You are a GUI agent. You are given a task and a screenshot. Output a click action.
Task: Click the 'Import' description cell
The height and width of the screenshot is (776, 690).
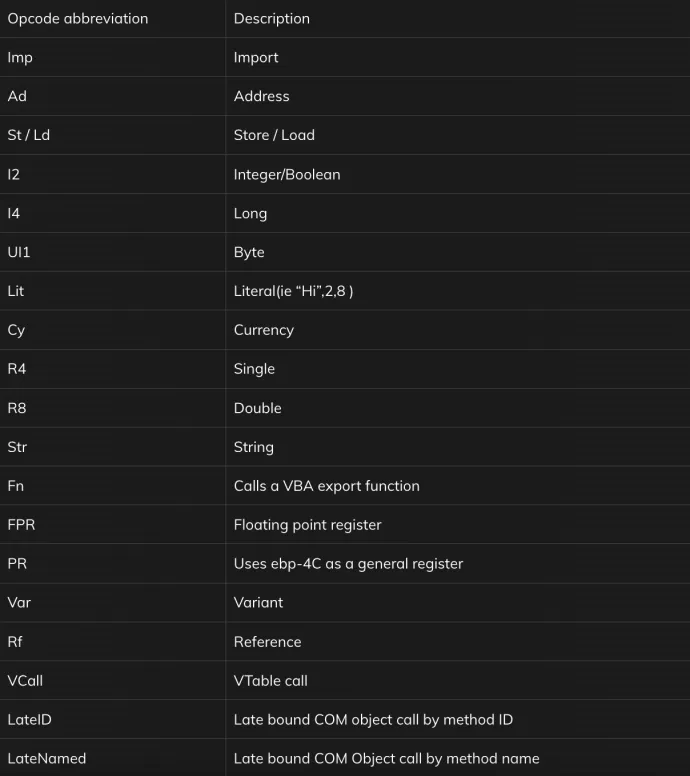tap(458, 57)
